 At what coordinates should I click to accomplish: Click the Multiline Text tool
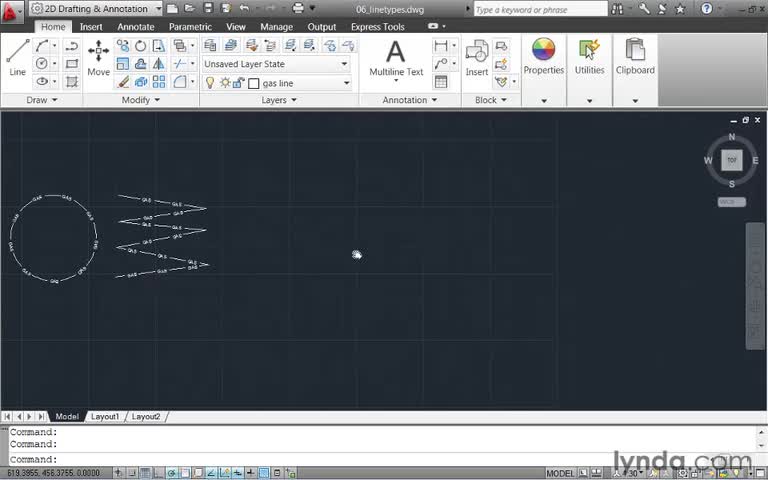pos(396,58)
